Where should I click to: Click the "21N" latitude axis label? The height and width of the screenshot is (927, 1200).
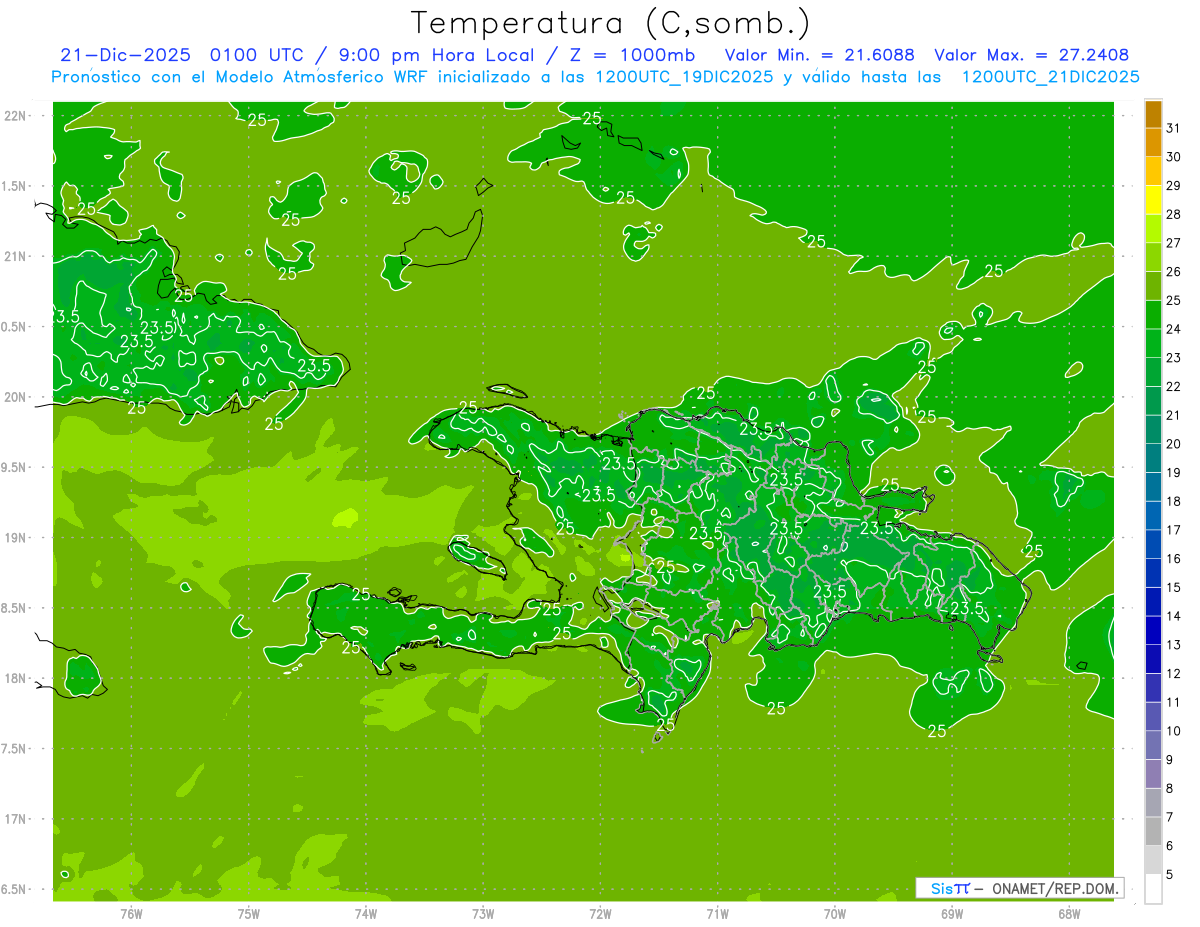coord(16,256)
